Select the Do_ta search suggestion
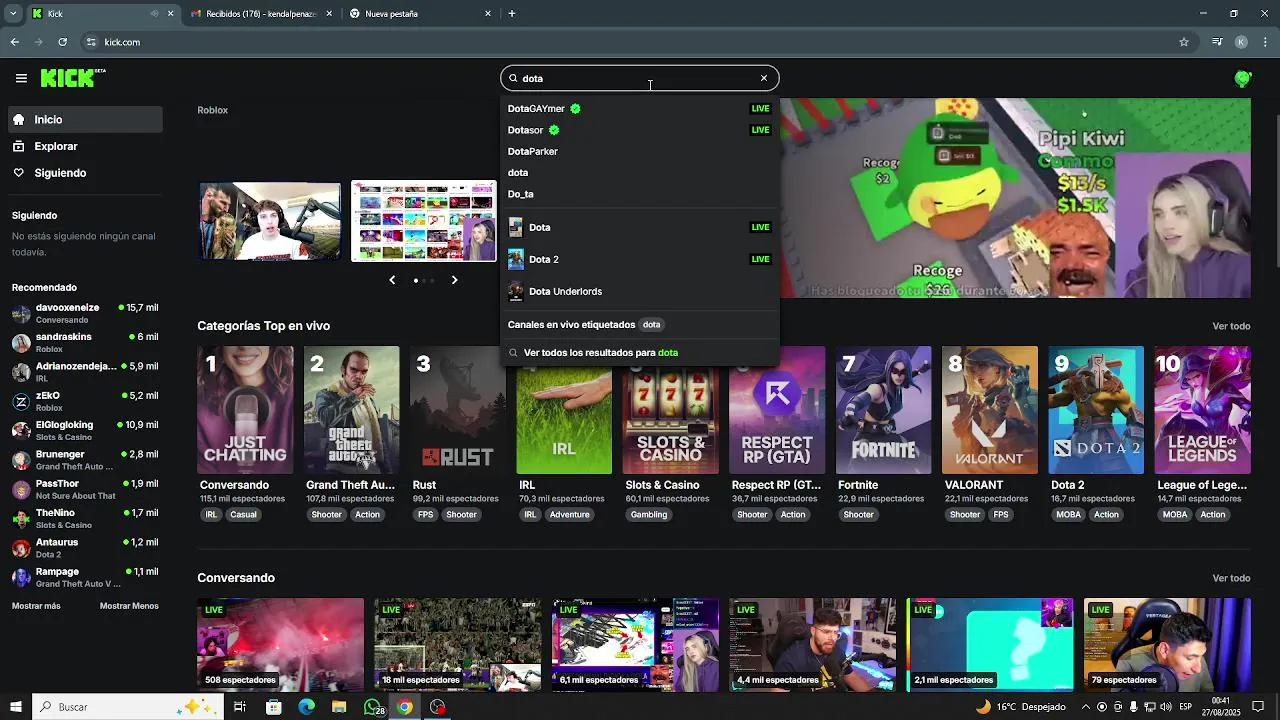 (639, 194)
